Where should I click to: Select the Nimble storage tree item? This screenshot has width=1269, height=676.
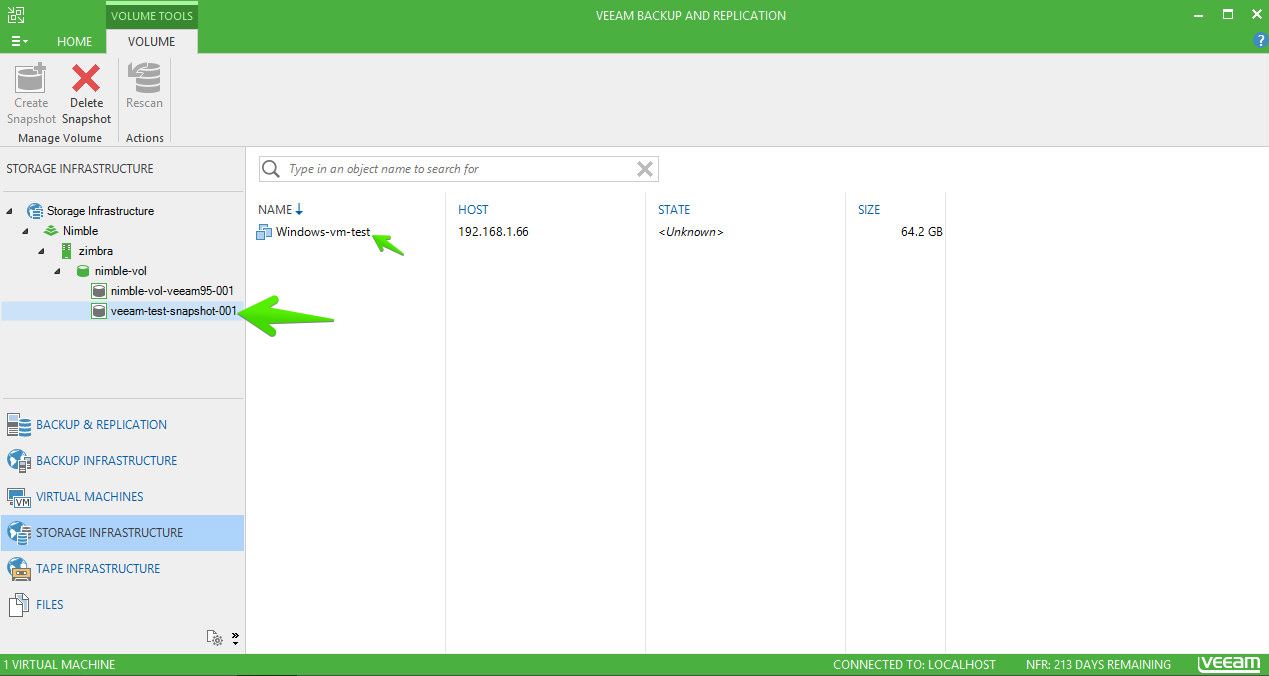point(80,231)
